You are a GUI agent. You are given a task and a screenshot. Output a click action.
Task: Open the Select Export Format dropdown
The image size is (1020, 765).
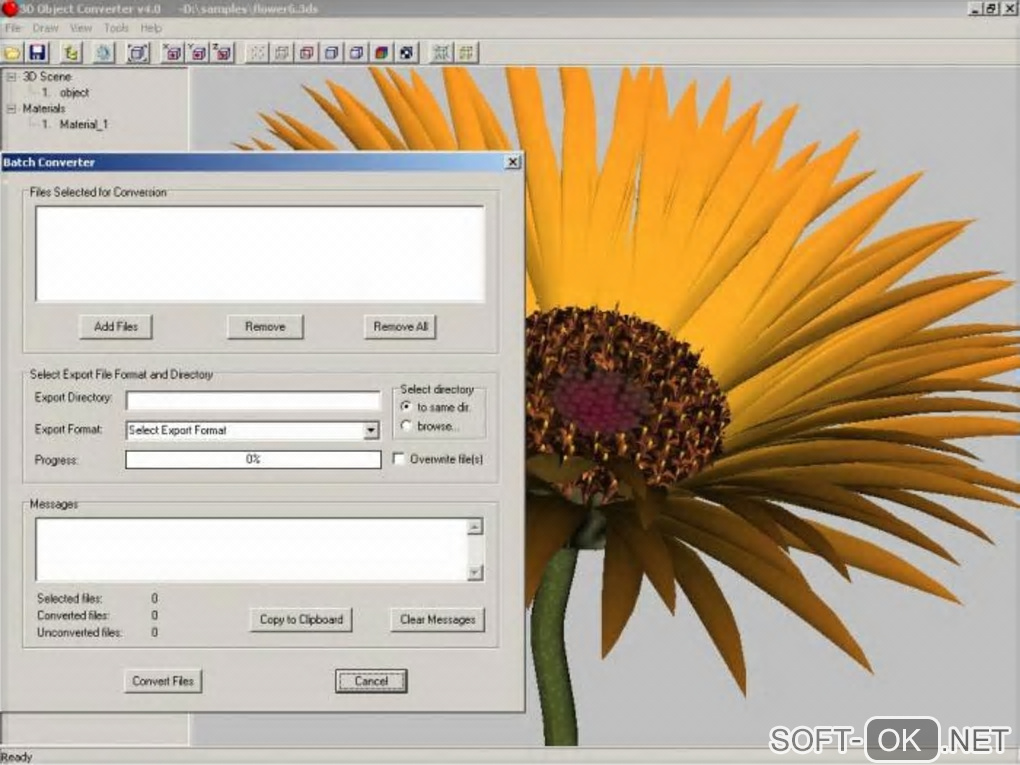[x=371, y=430]
